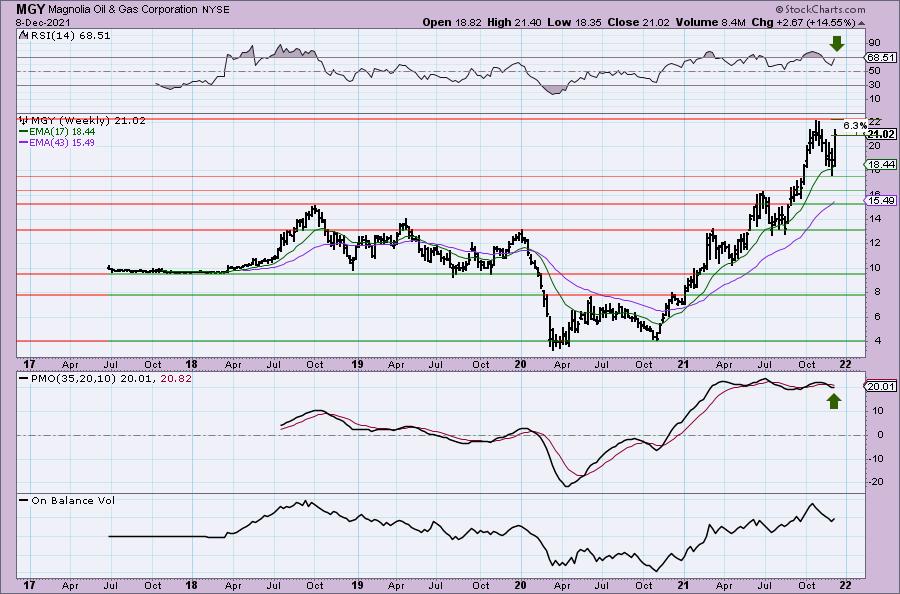The width and height of the screenshot is (900, 594).
Task: Click the 21.02 price tag on right axis
Action: (880, 134)
